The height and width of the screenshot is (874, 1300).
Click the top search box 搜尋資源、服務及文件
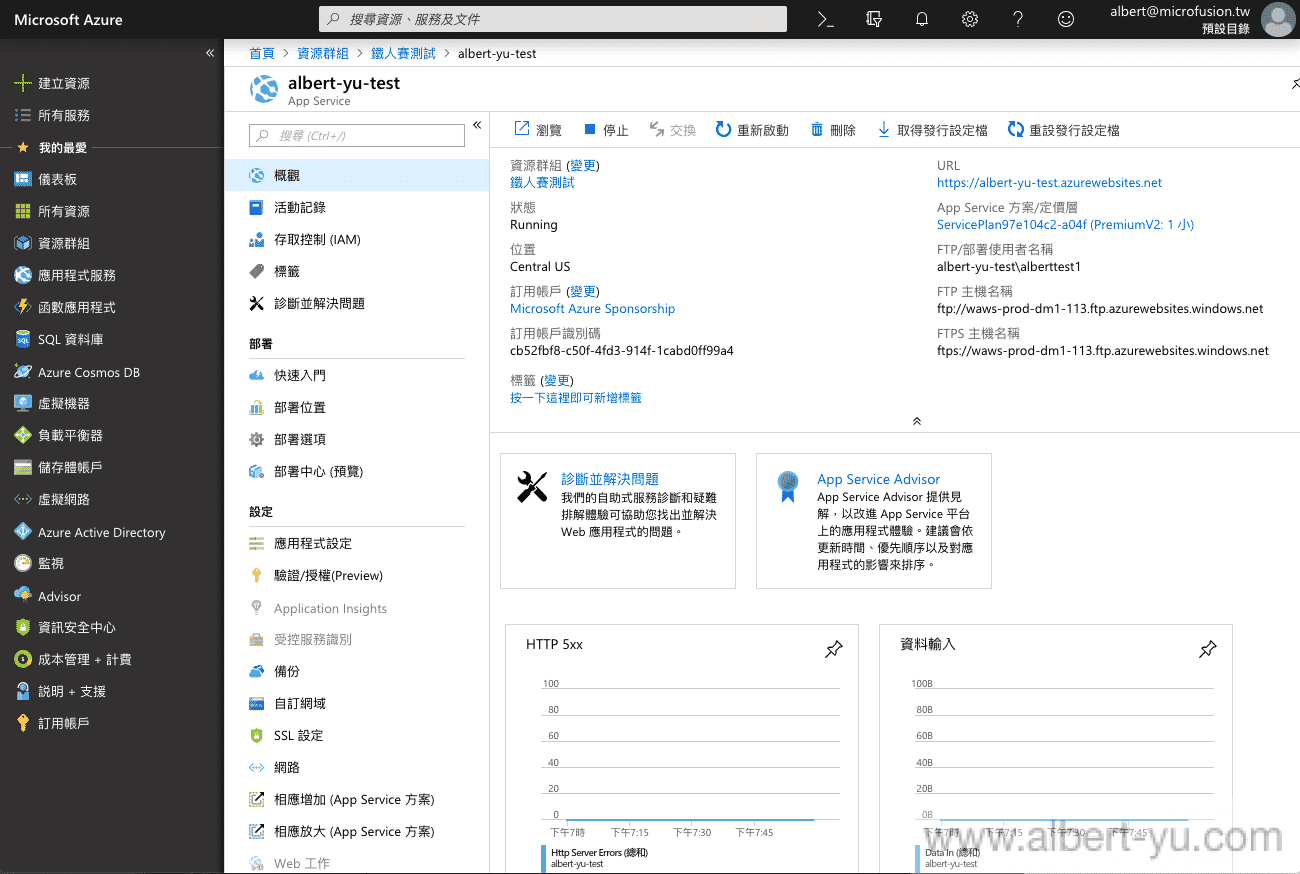[x=553, y=19]
